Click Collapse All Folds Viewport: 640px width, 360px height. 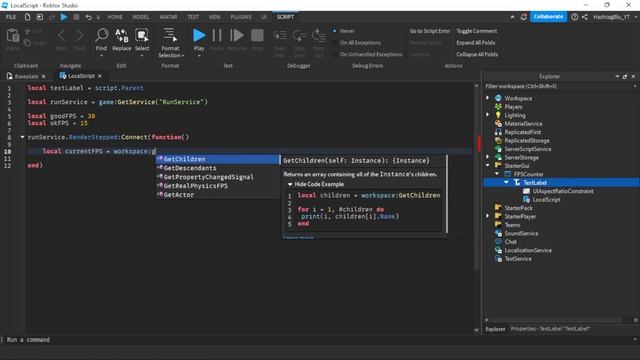point(477,54)
